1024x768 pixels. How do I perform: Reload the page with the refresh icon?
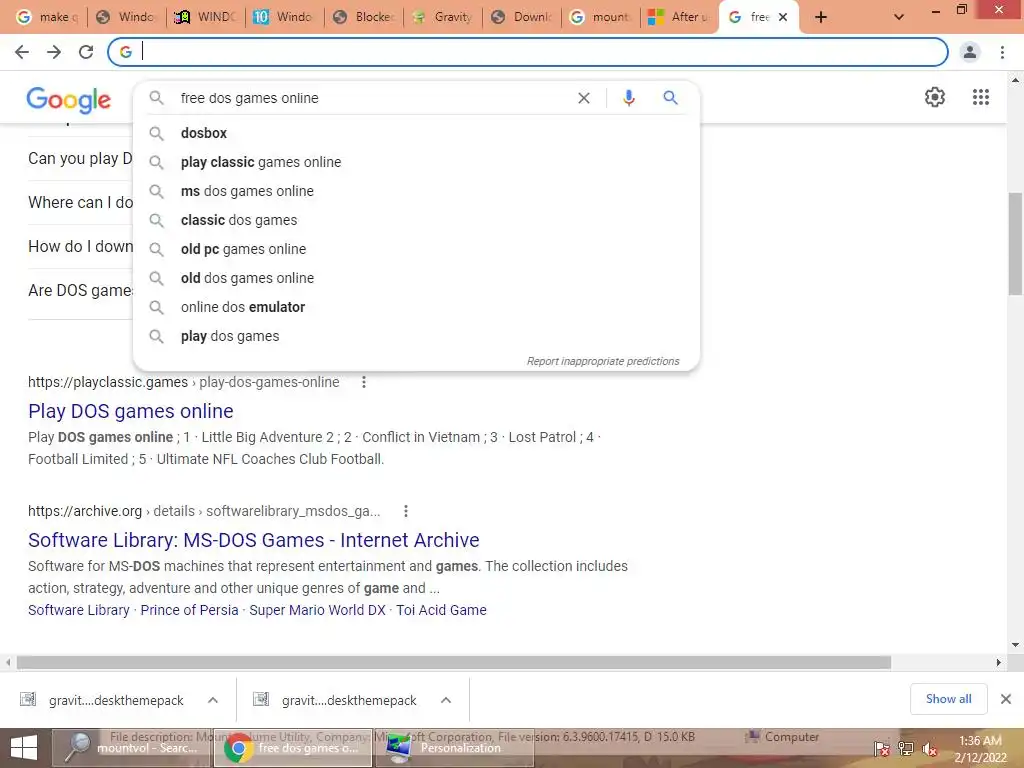(x=86, y=52)
